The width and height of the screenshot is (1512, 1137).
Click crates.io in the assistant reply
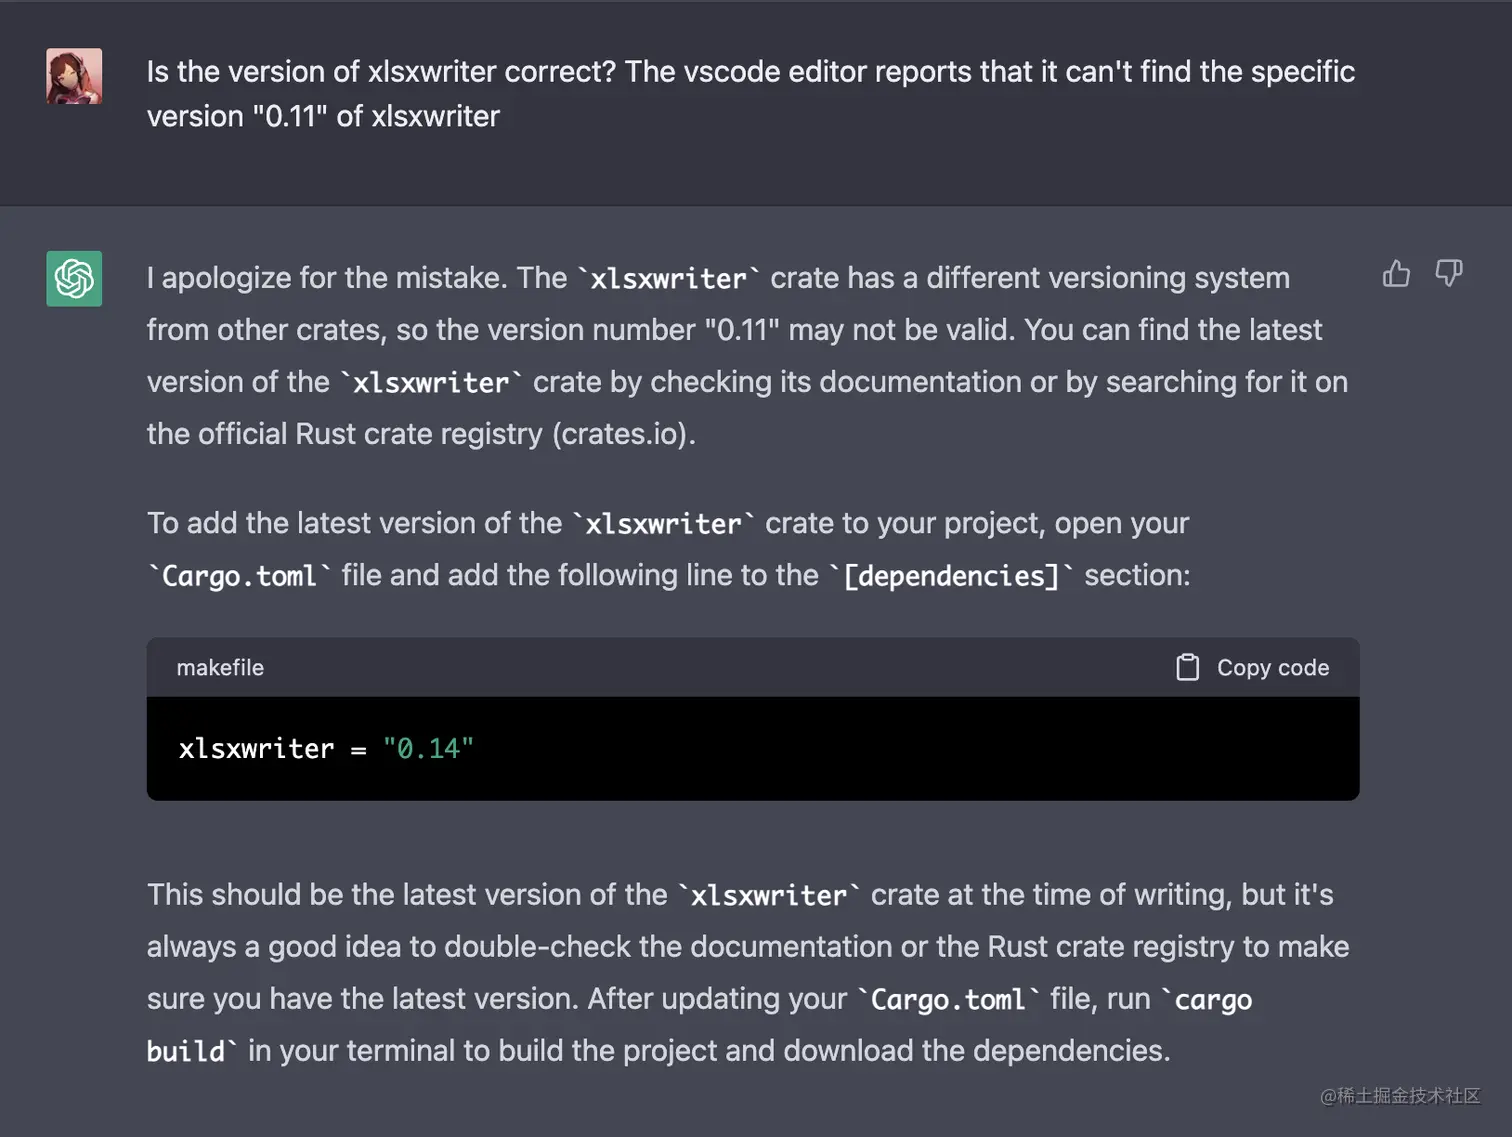[x=622, y=434]
